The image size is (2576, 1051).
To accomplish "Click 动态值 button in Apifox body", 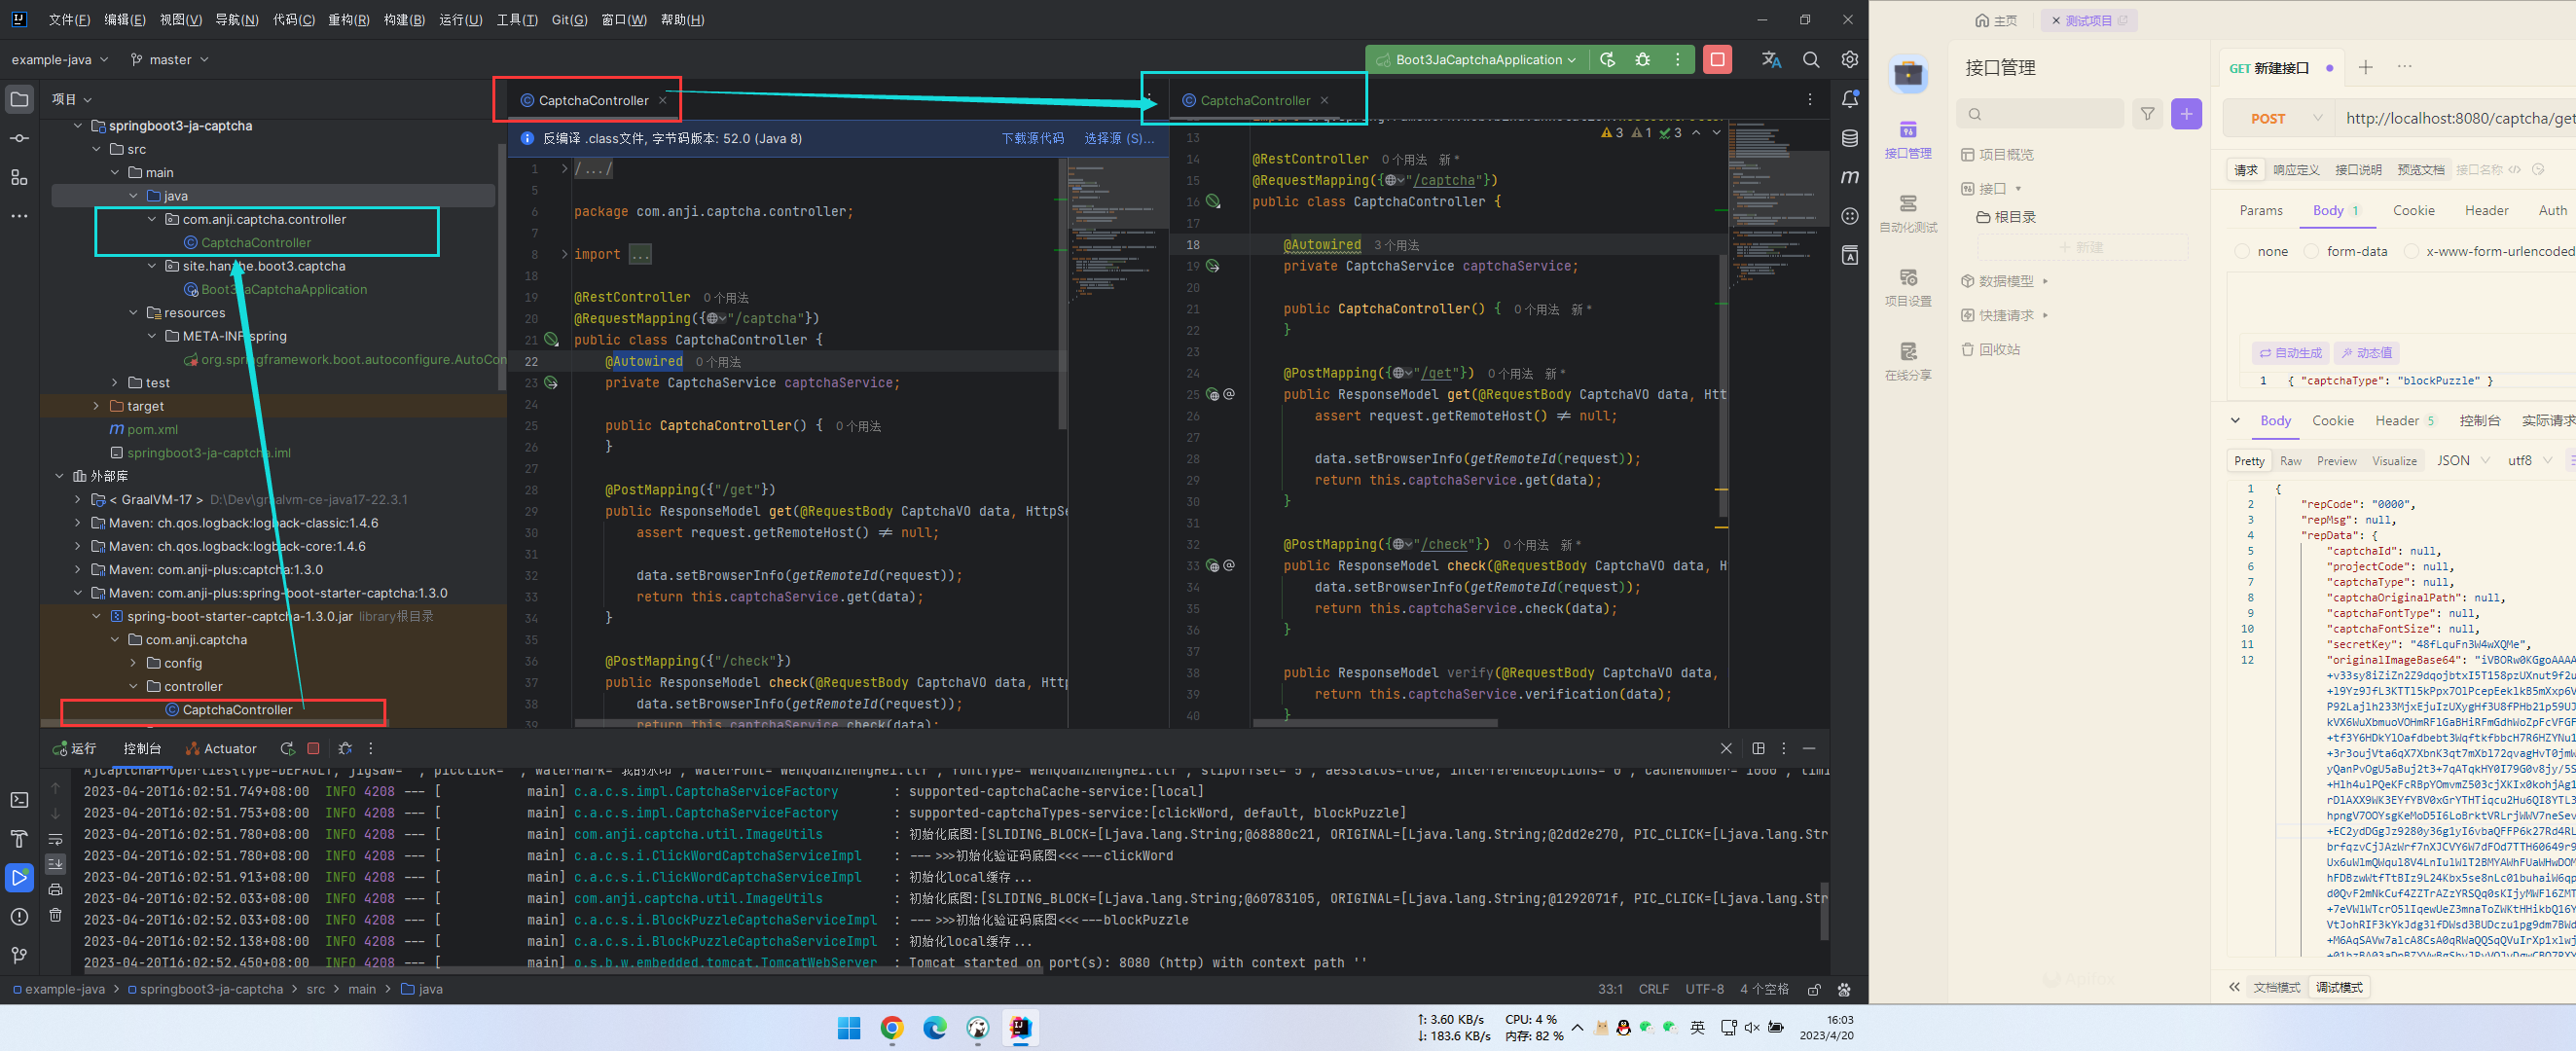I will [x=2366, y=353].
